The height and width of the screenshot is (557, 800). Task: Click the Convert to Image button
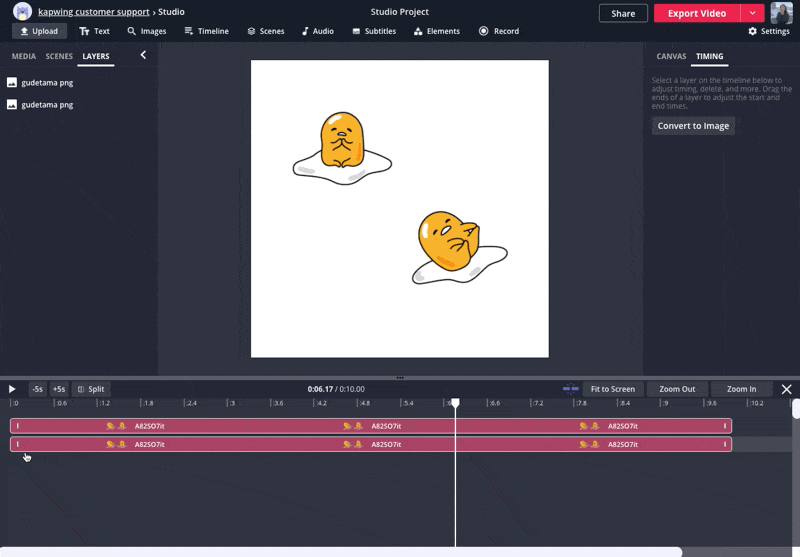tap(693, 126)
